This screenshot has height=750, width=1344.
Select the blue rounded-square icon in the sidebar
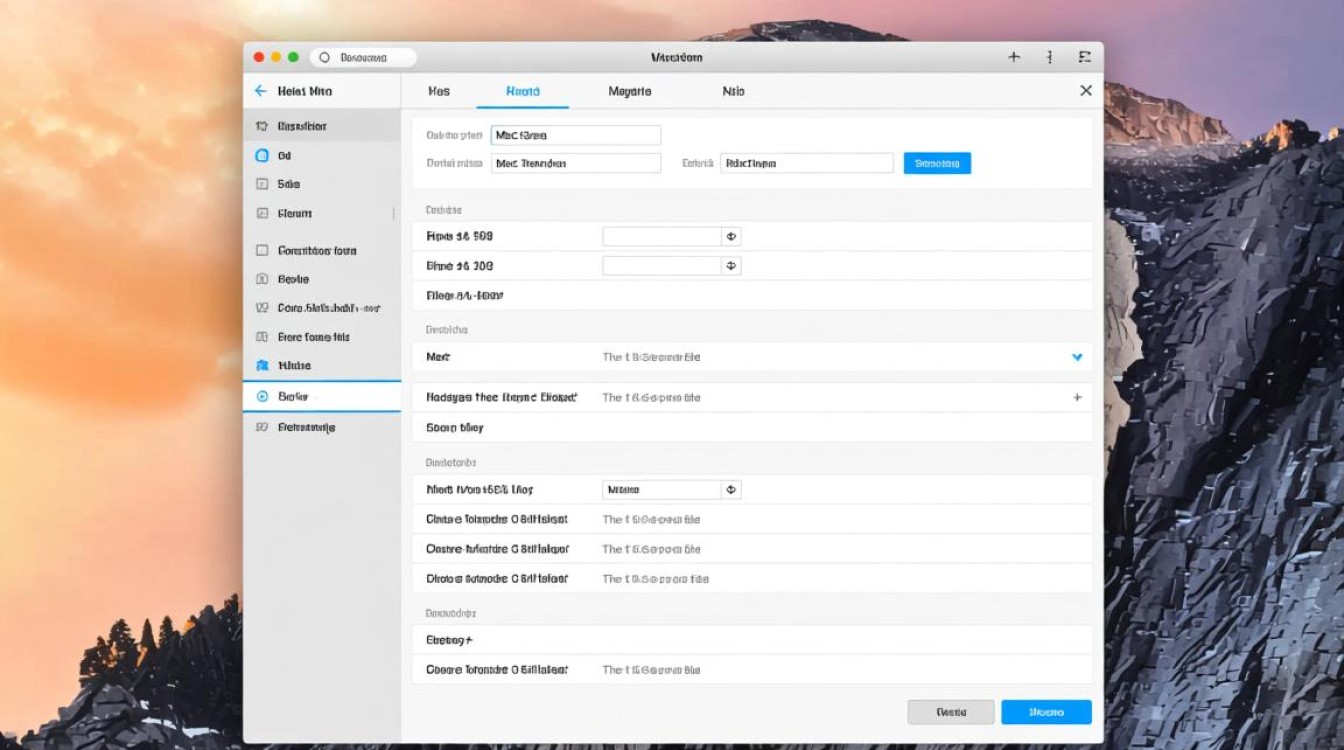click(262, 155)
